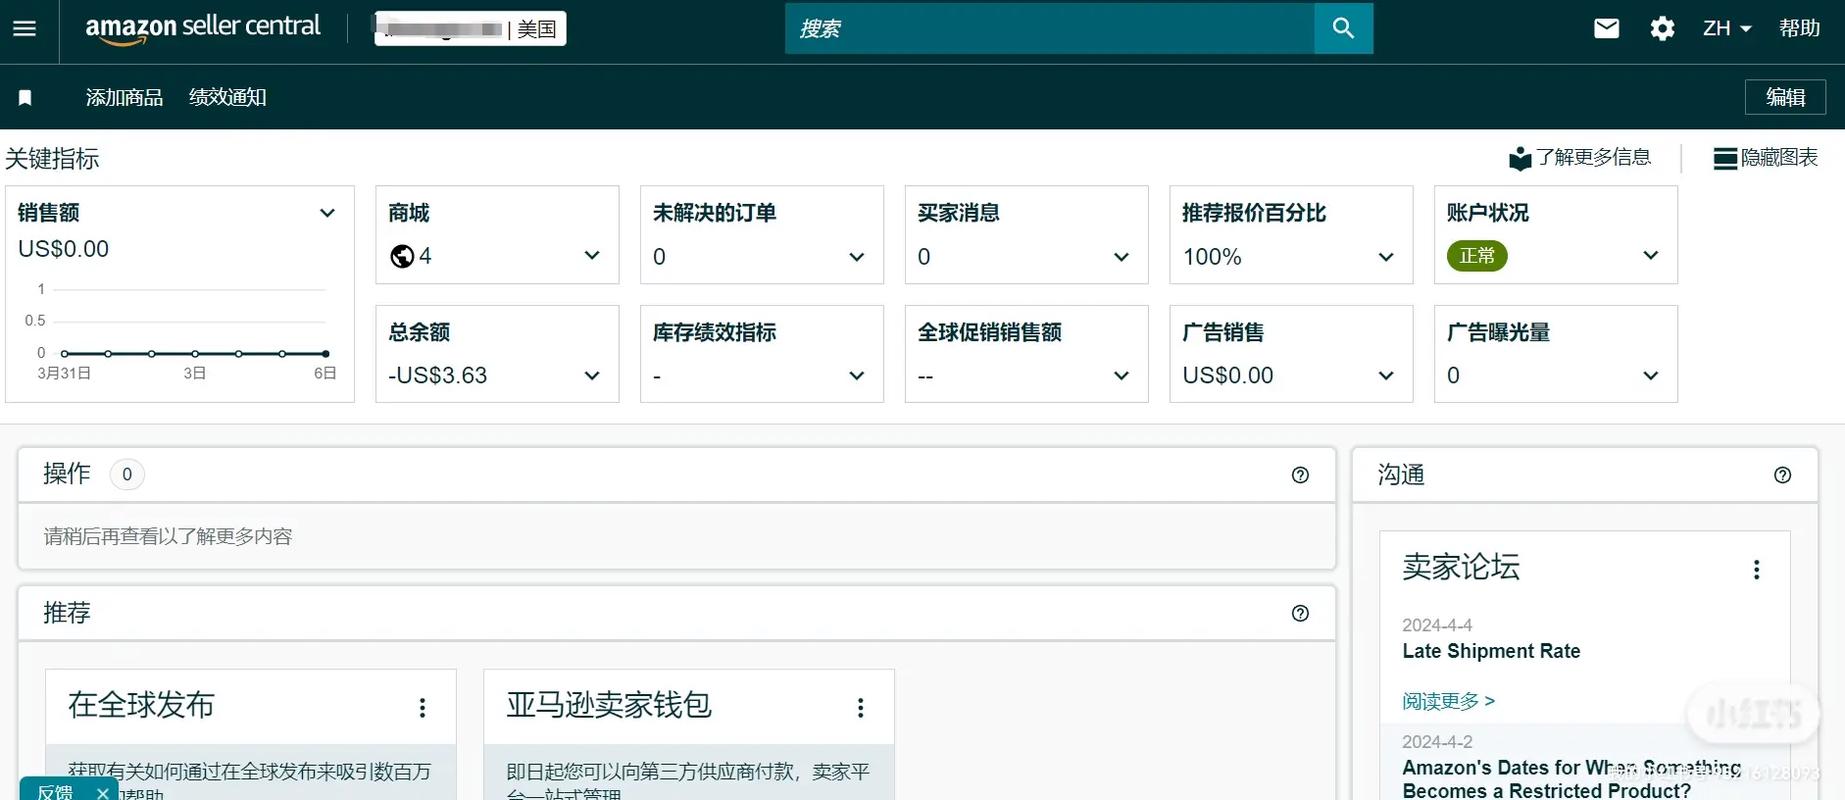Open the Late Shipment Rate post
This screenshot has width=1845, height=800.
point(1491,651)
